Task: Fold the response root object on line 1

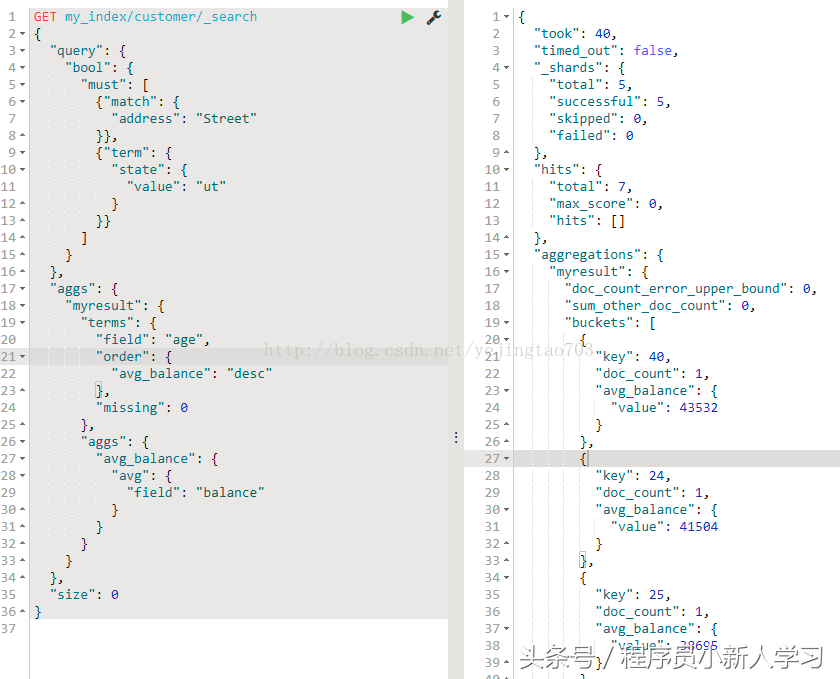Action: pos(506,17)
